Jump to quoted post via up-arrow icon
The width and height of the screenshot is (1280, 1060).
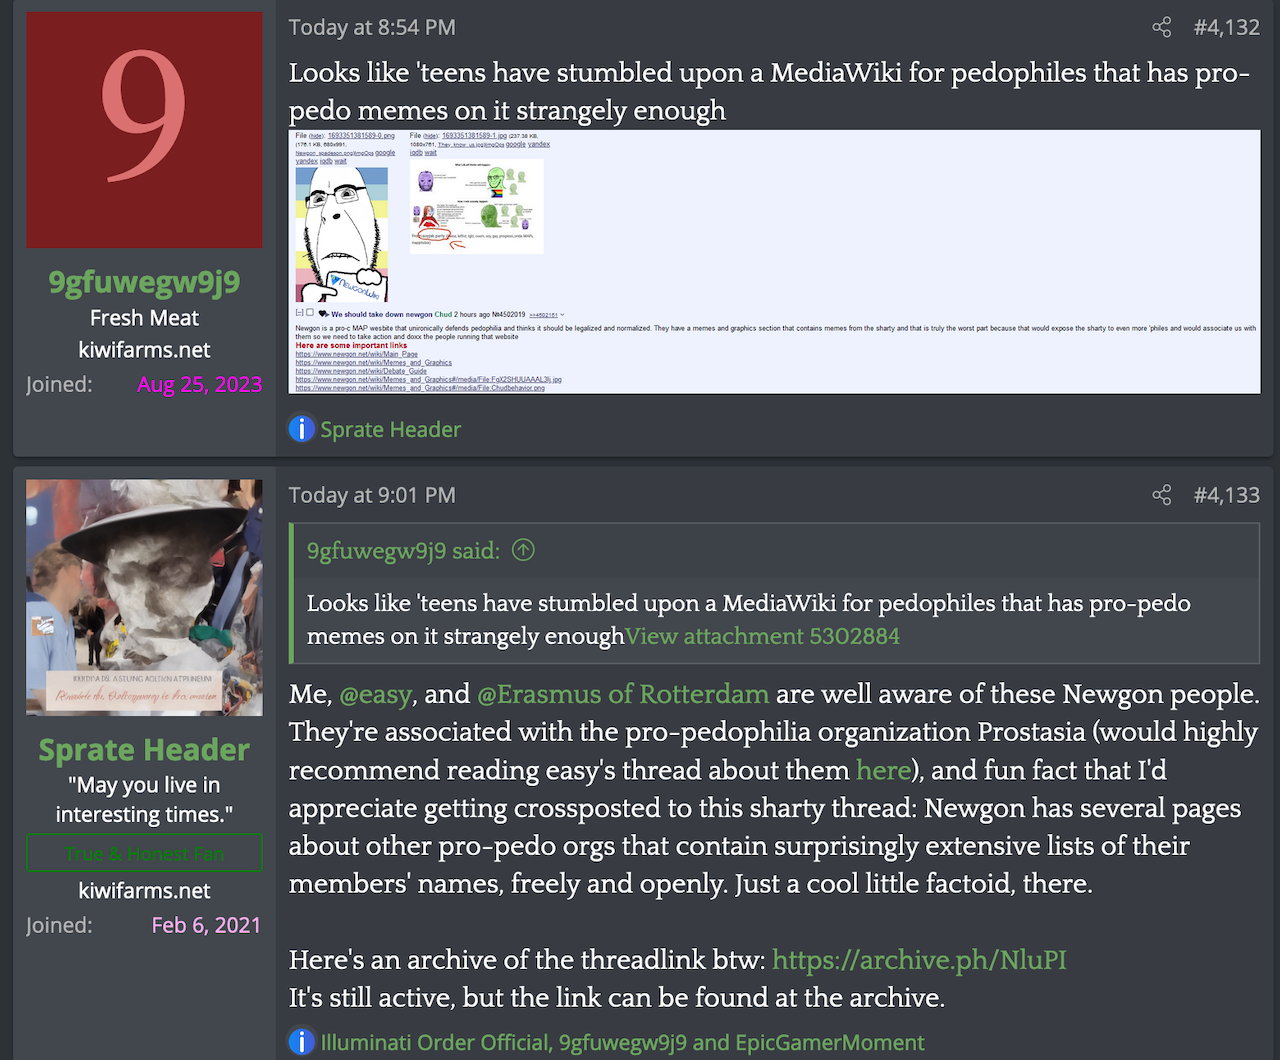(x=523, y=550)
